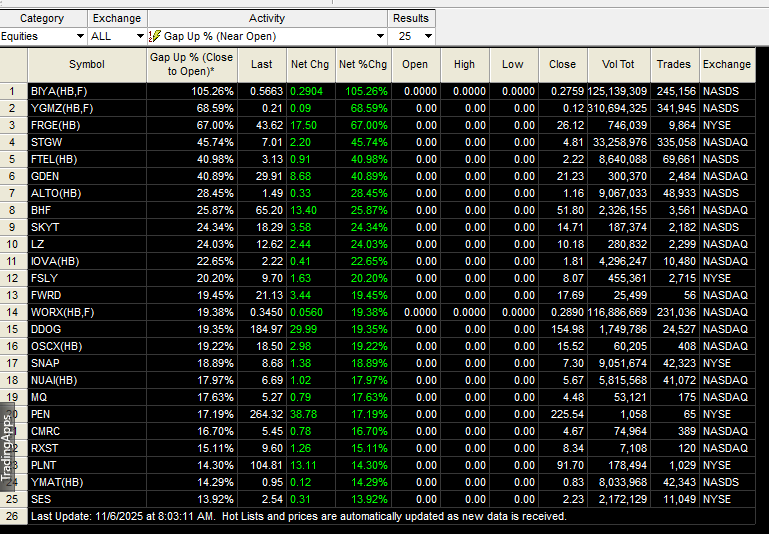Open the Exchange dropdown showing ALL
Viewport: 769px width, 534px height.
[117, 36]
